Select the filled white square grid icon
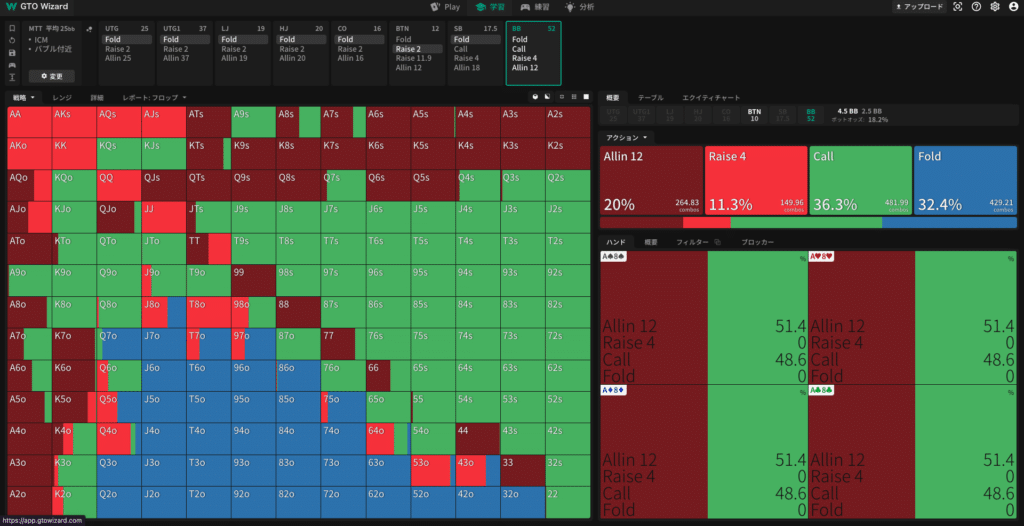Viewport: 1024px width, 526px height. pyautogui.click(x=586, y=97)
